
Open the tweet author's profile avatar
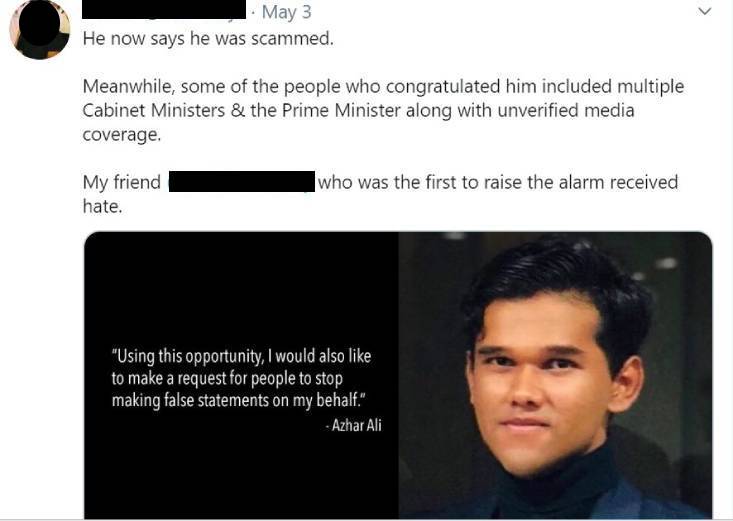coord(40,30)
